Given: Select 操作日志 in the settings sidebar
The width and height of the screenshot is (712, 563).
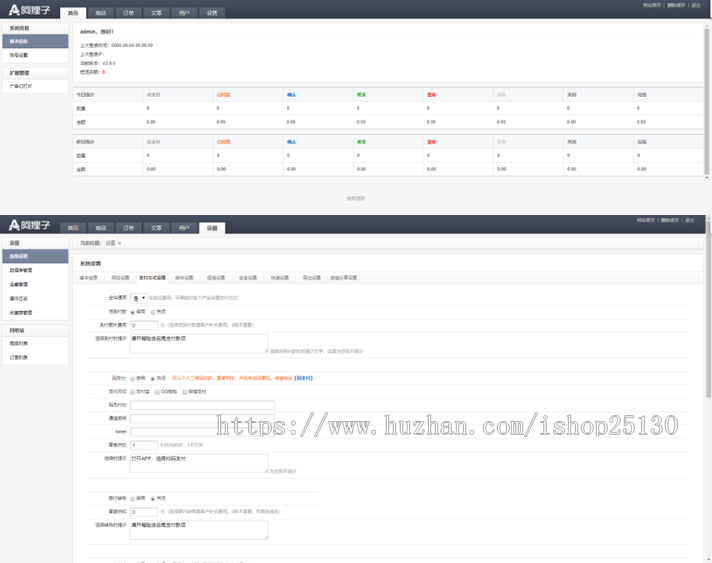Looking at the screenshot, I should click(35, 298).
